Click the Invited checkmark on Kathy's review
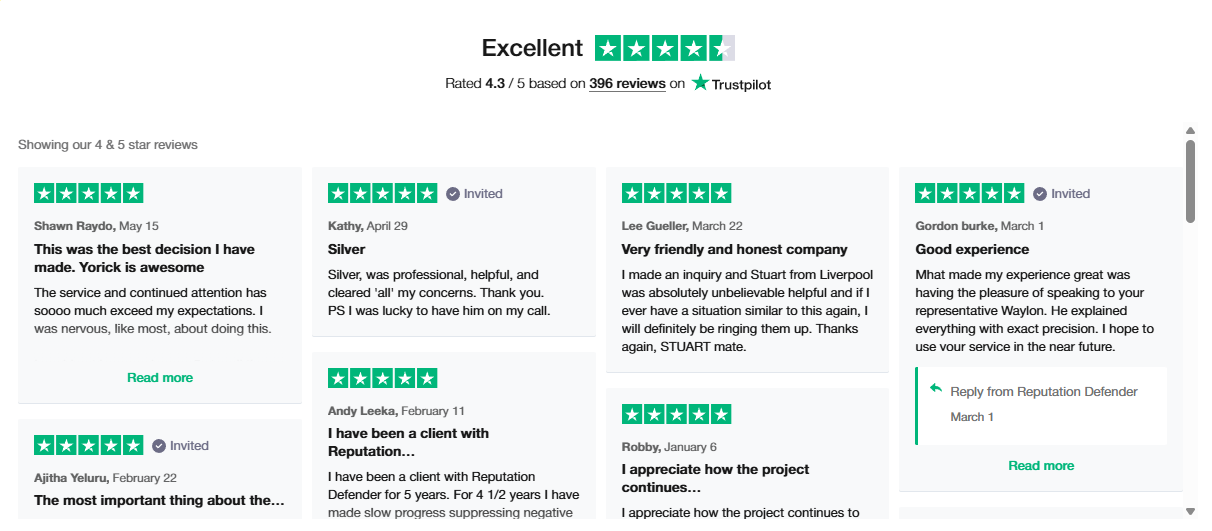The image size is (1212, 531). (x=453, y=194)
